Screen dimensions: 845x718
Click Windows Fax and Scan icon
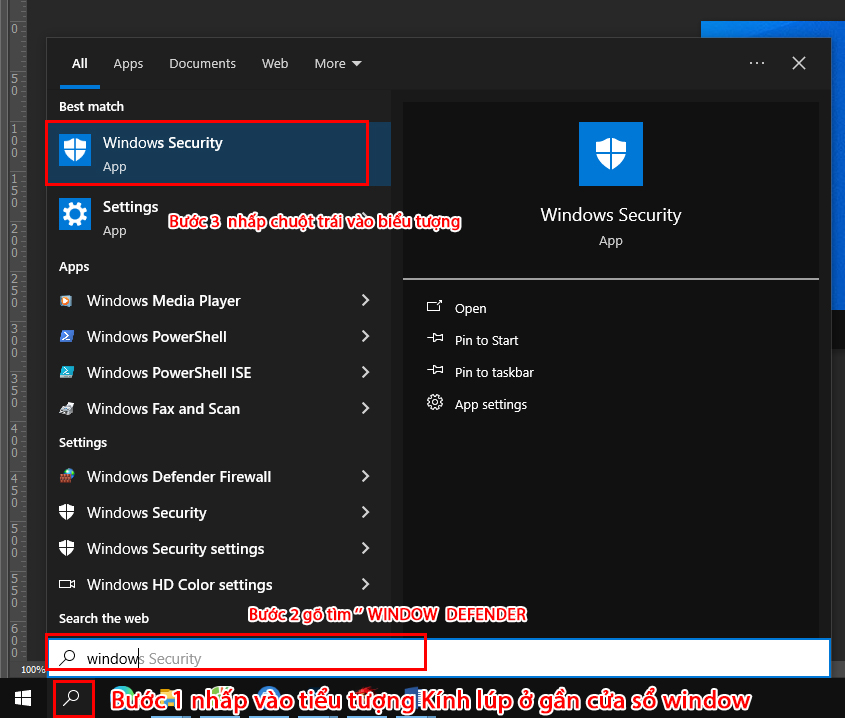(x=66, y=409)
